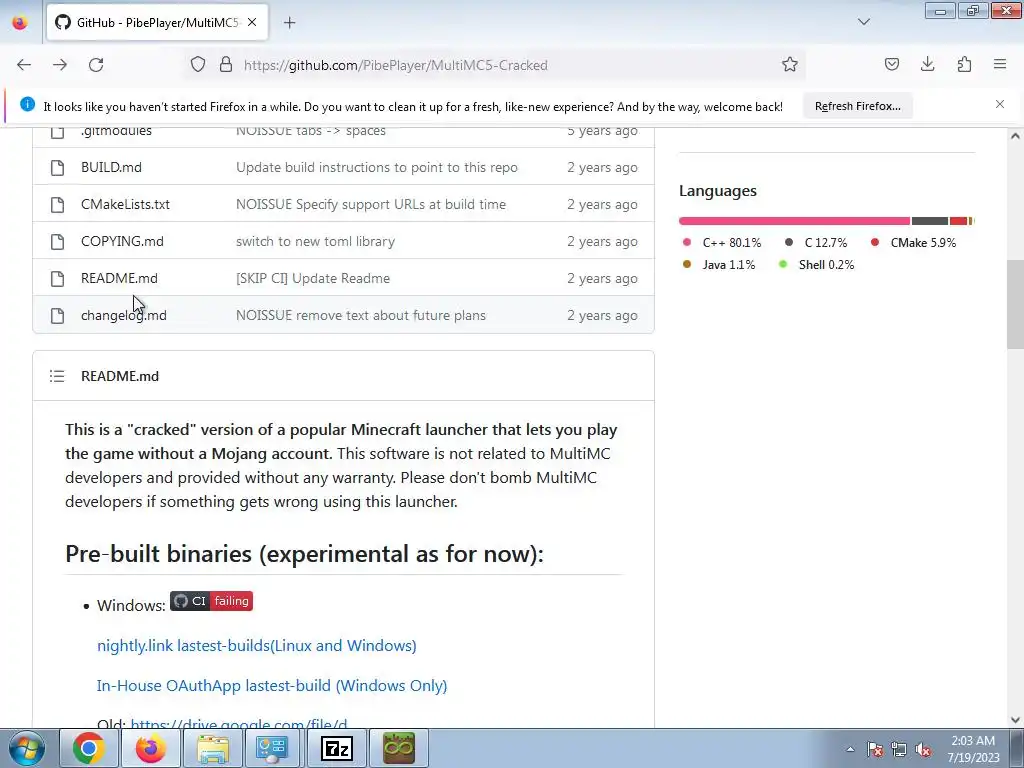The width and height of the screenshot is (1024, 768).
Task: Open the README.md file in file list
Action: click(119, 278)
